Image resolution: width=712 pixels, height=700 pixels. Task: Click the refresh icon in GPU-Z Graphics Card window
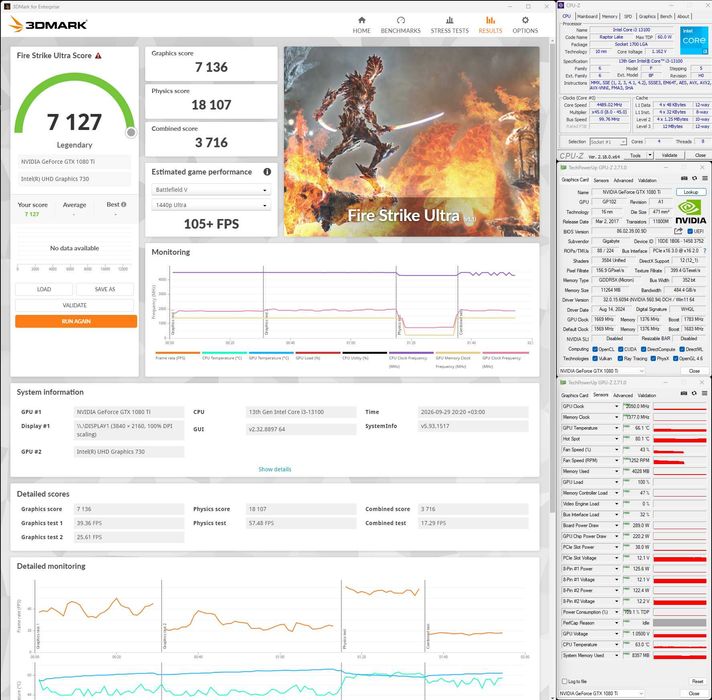point(694,178)
